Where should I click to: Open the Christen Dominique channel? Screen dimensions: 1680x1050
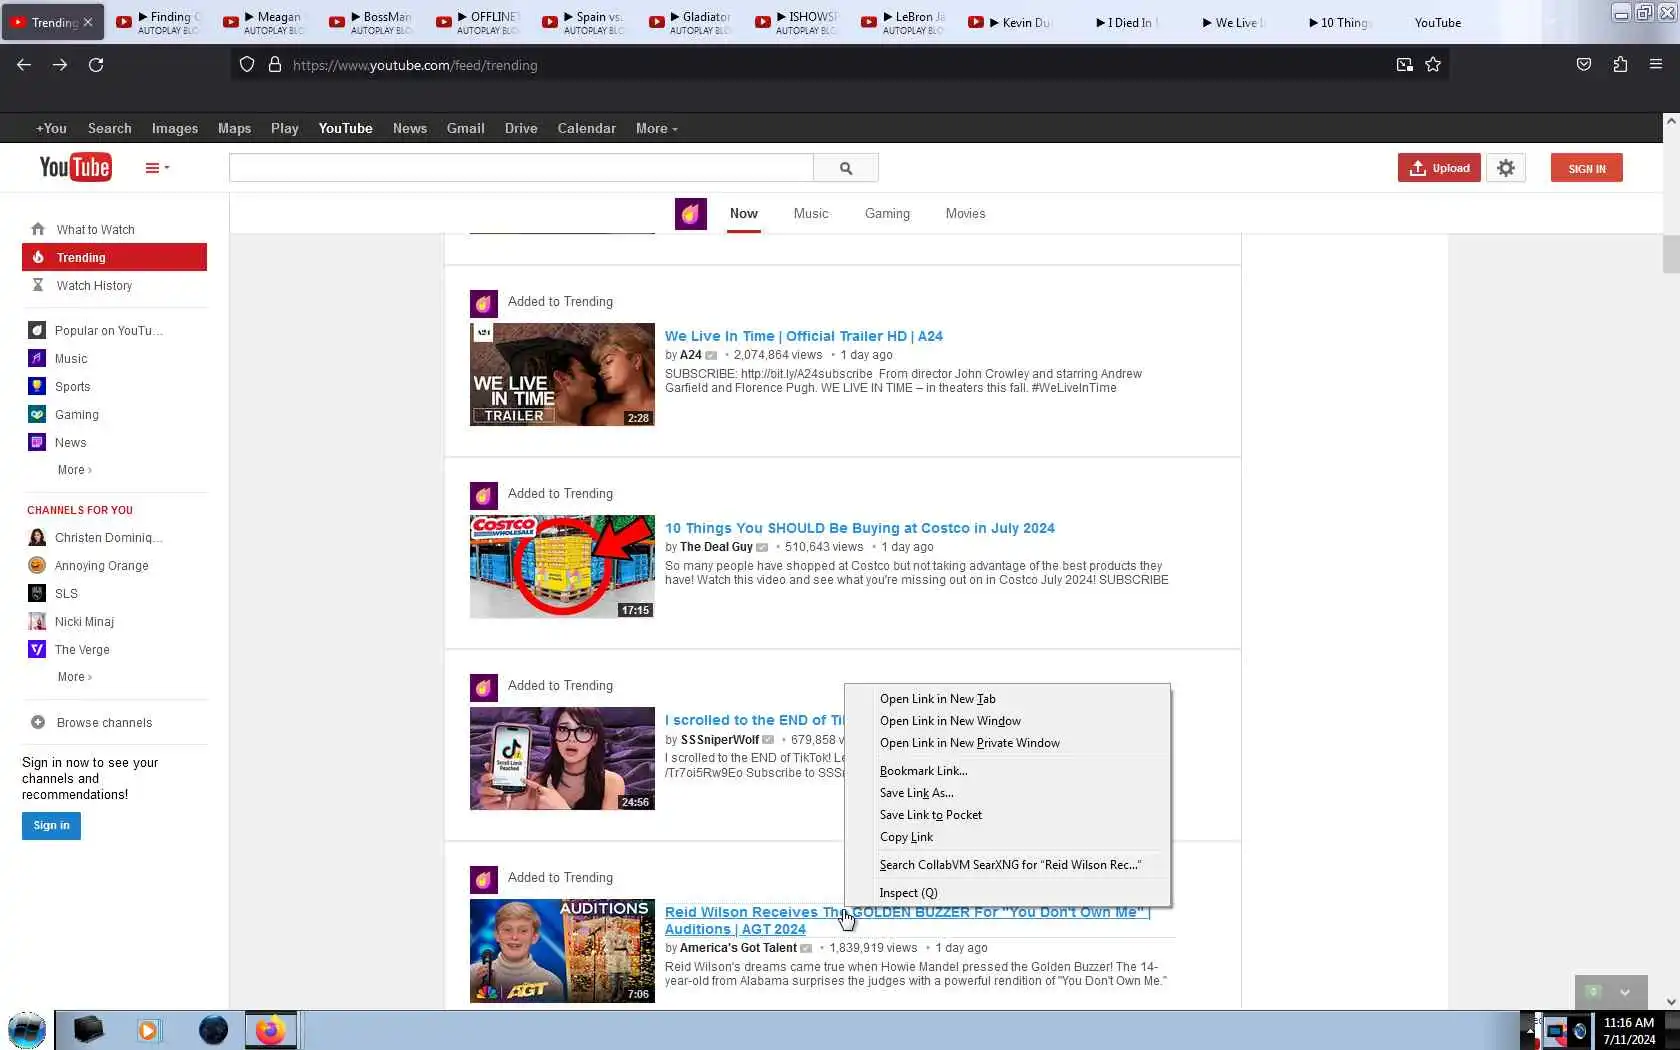point(108,538)
